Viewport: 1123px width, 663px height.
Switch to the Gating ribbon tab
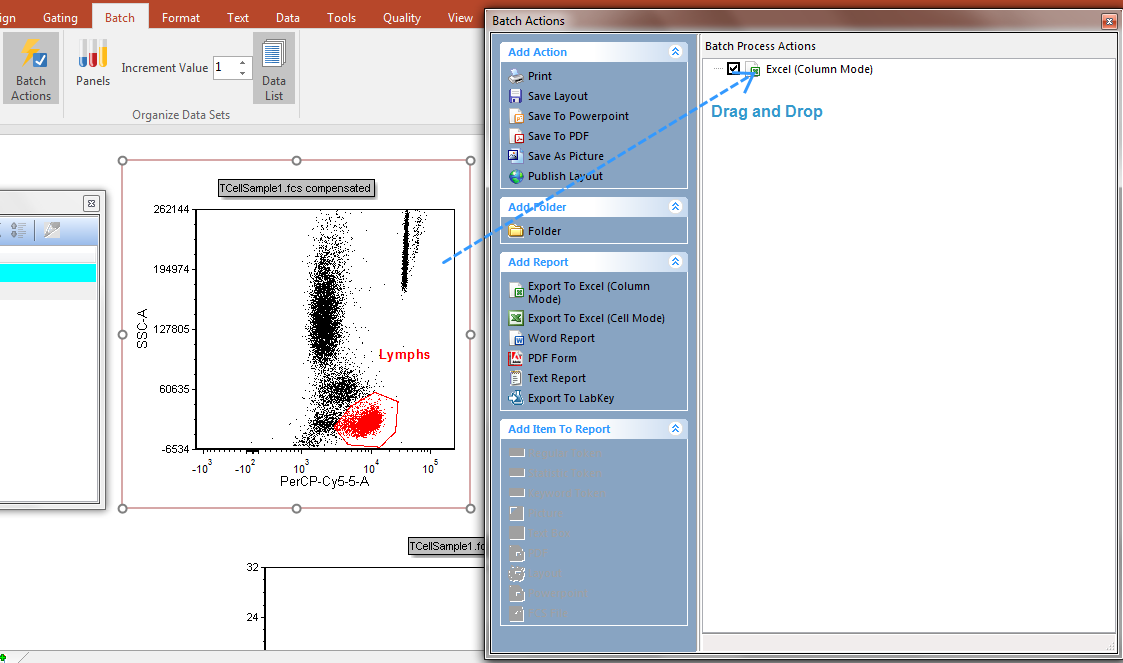[60, 17]
